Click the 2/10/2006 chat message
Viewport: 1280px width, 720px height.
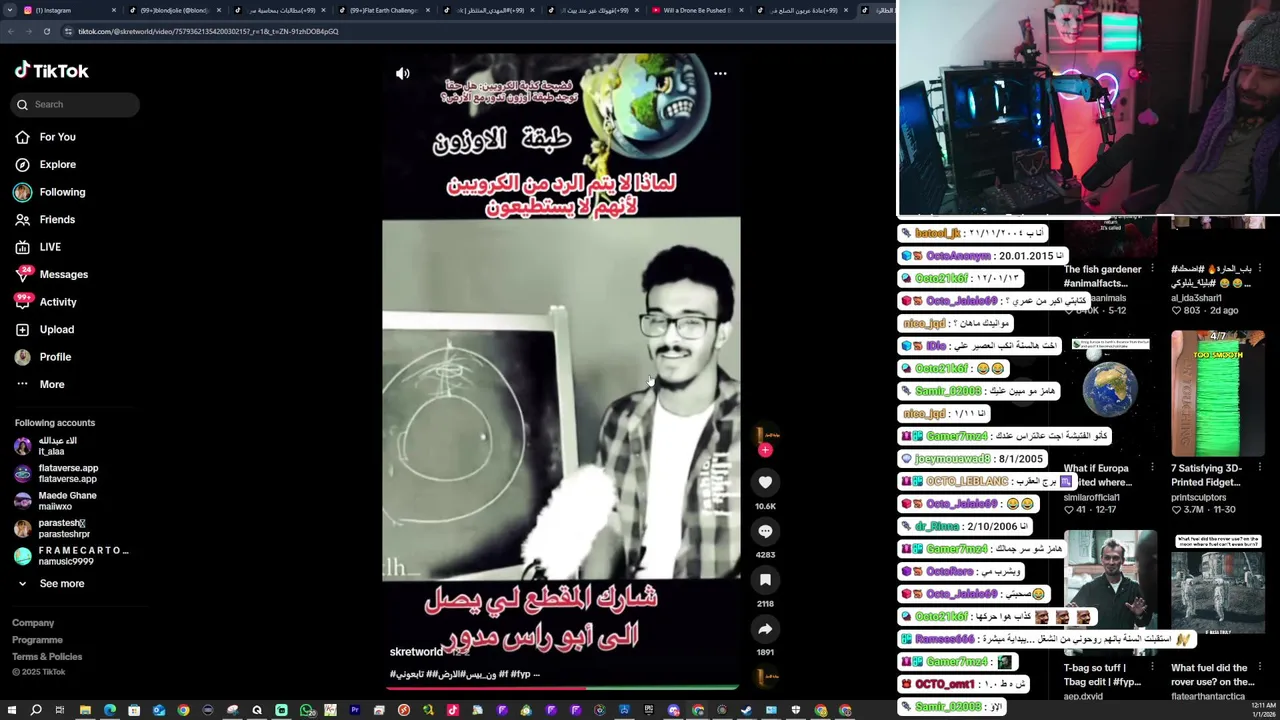(x=964, y=526)
